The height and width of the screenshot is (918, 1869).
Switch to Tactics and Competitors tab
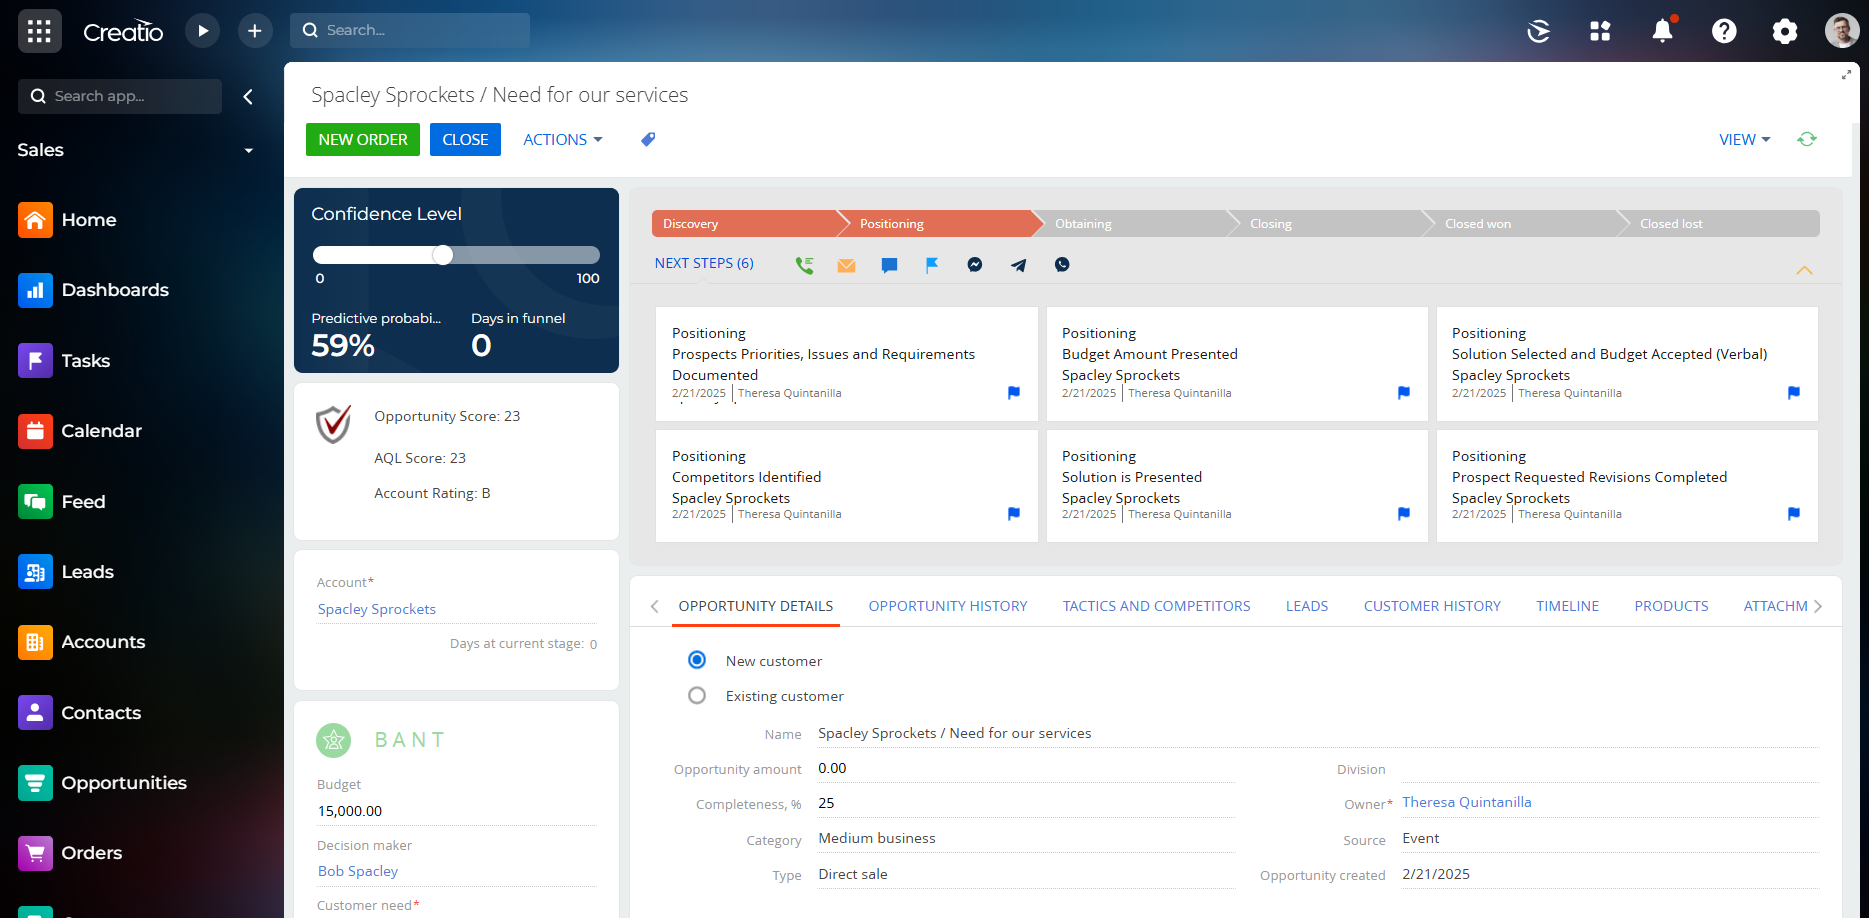(x=1156, y=606)
